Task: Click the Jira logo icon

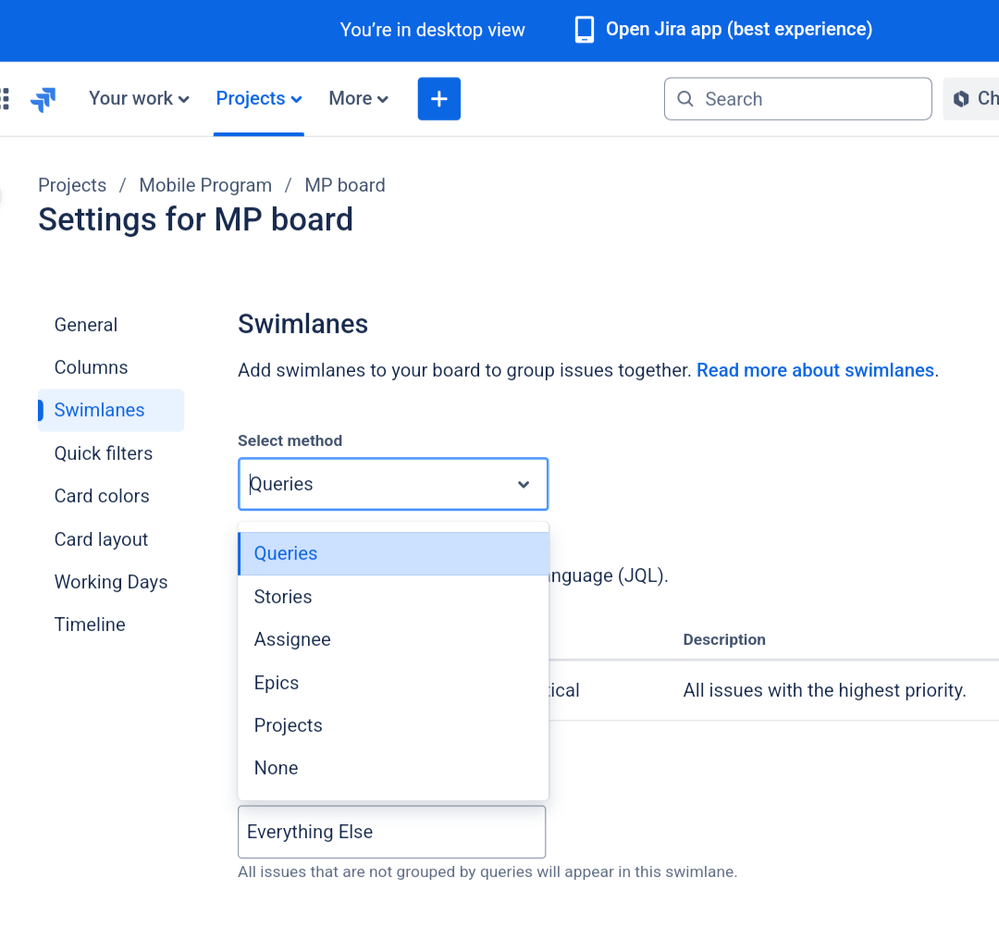Action: 43,99
